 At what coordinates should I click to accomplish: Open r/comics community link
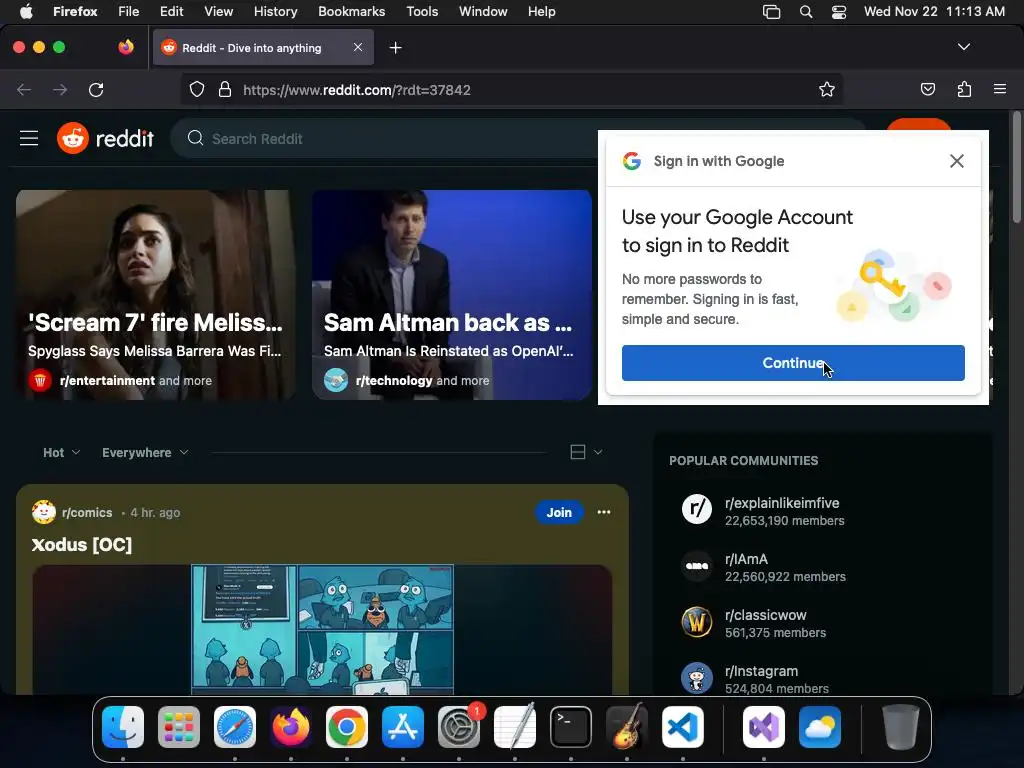pyautogui.click(x=87, y=513)
